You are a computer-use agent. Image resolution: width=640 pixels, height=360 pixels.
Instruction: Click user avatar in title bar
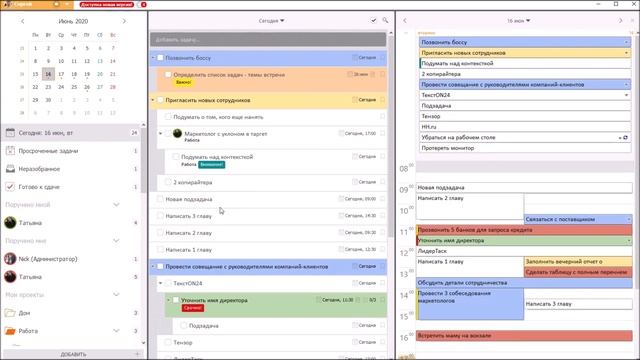pyautogui.click(x=7, y=4)
